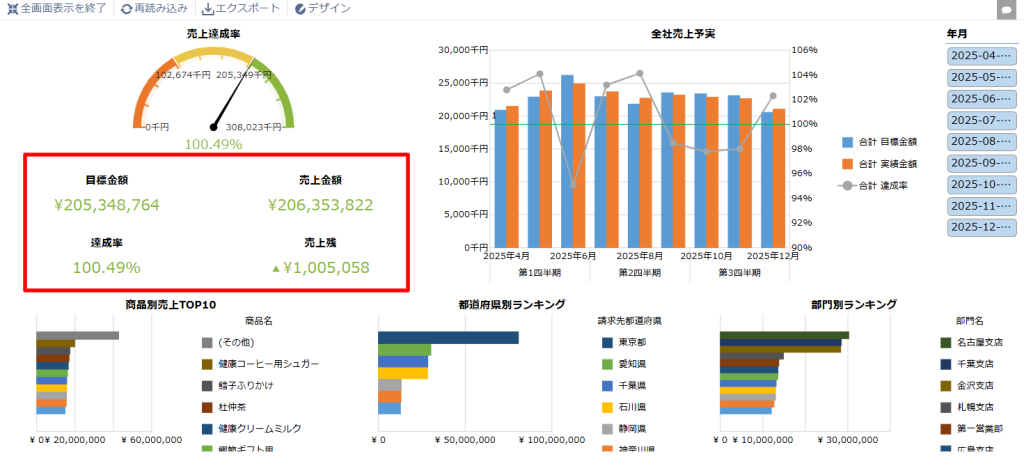
Task: Click the 第2四半期 axis label
Action: 640,272
